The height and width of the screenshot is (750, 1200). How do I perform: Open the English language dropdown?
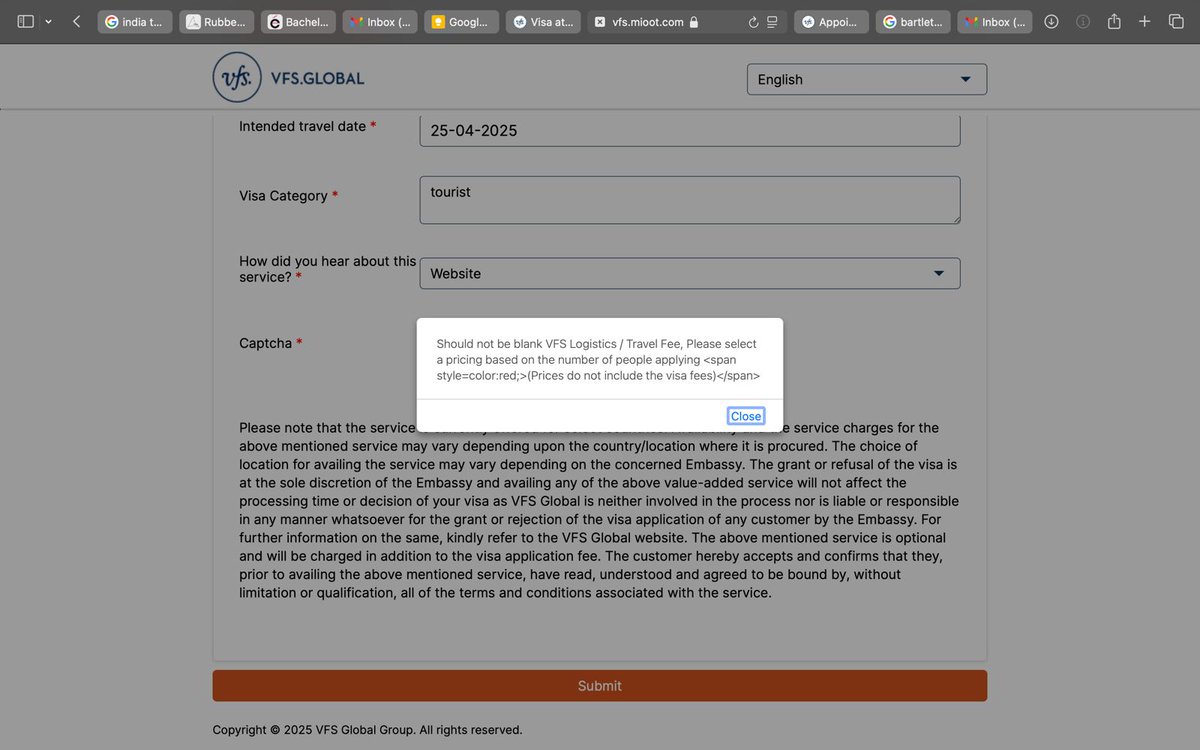point(867,79)
